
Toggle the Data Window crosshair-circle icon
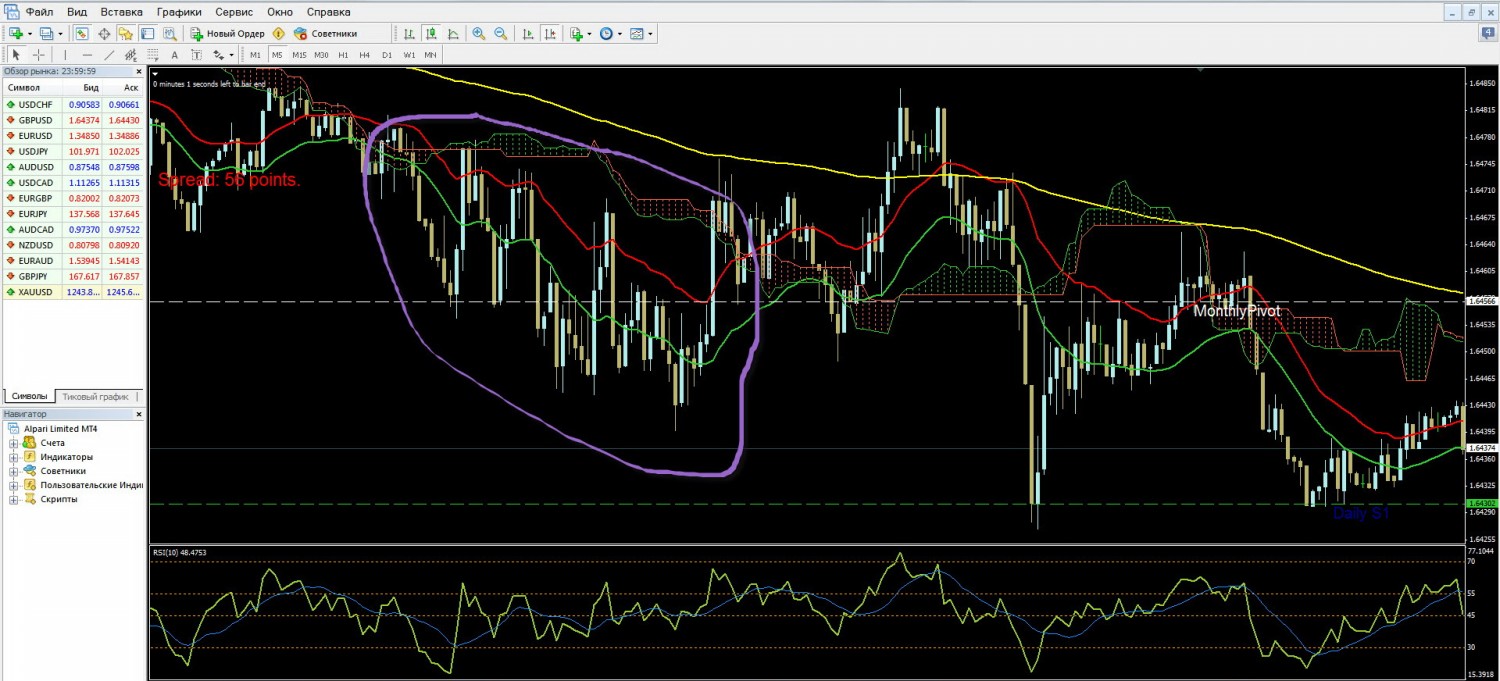(104, 33)
